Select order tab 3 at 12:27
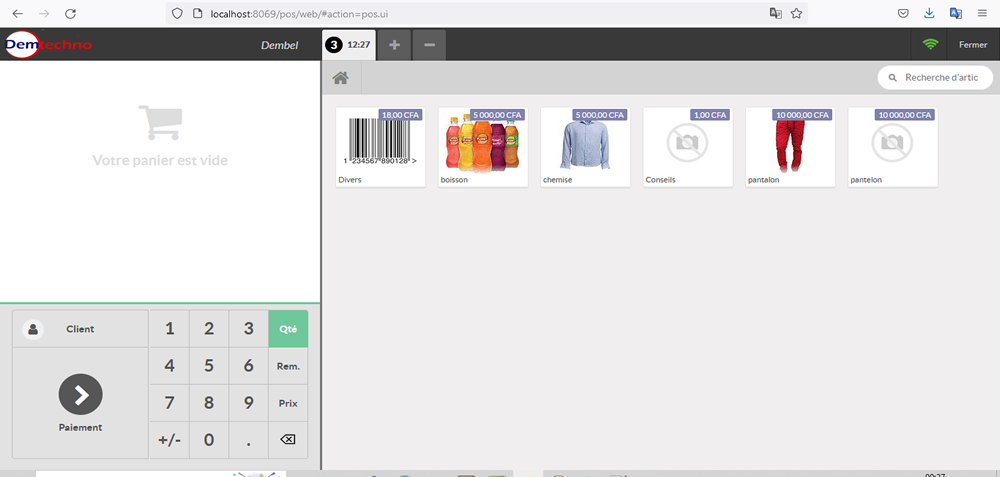 [348, 45]
